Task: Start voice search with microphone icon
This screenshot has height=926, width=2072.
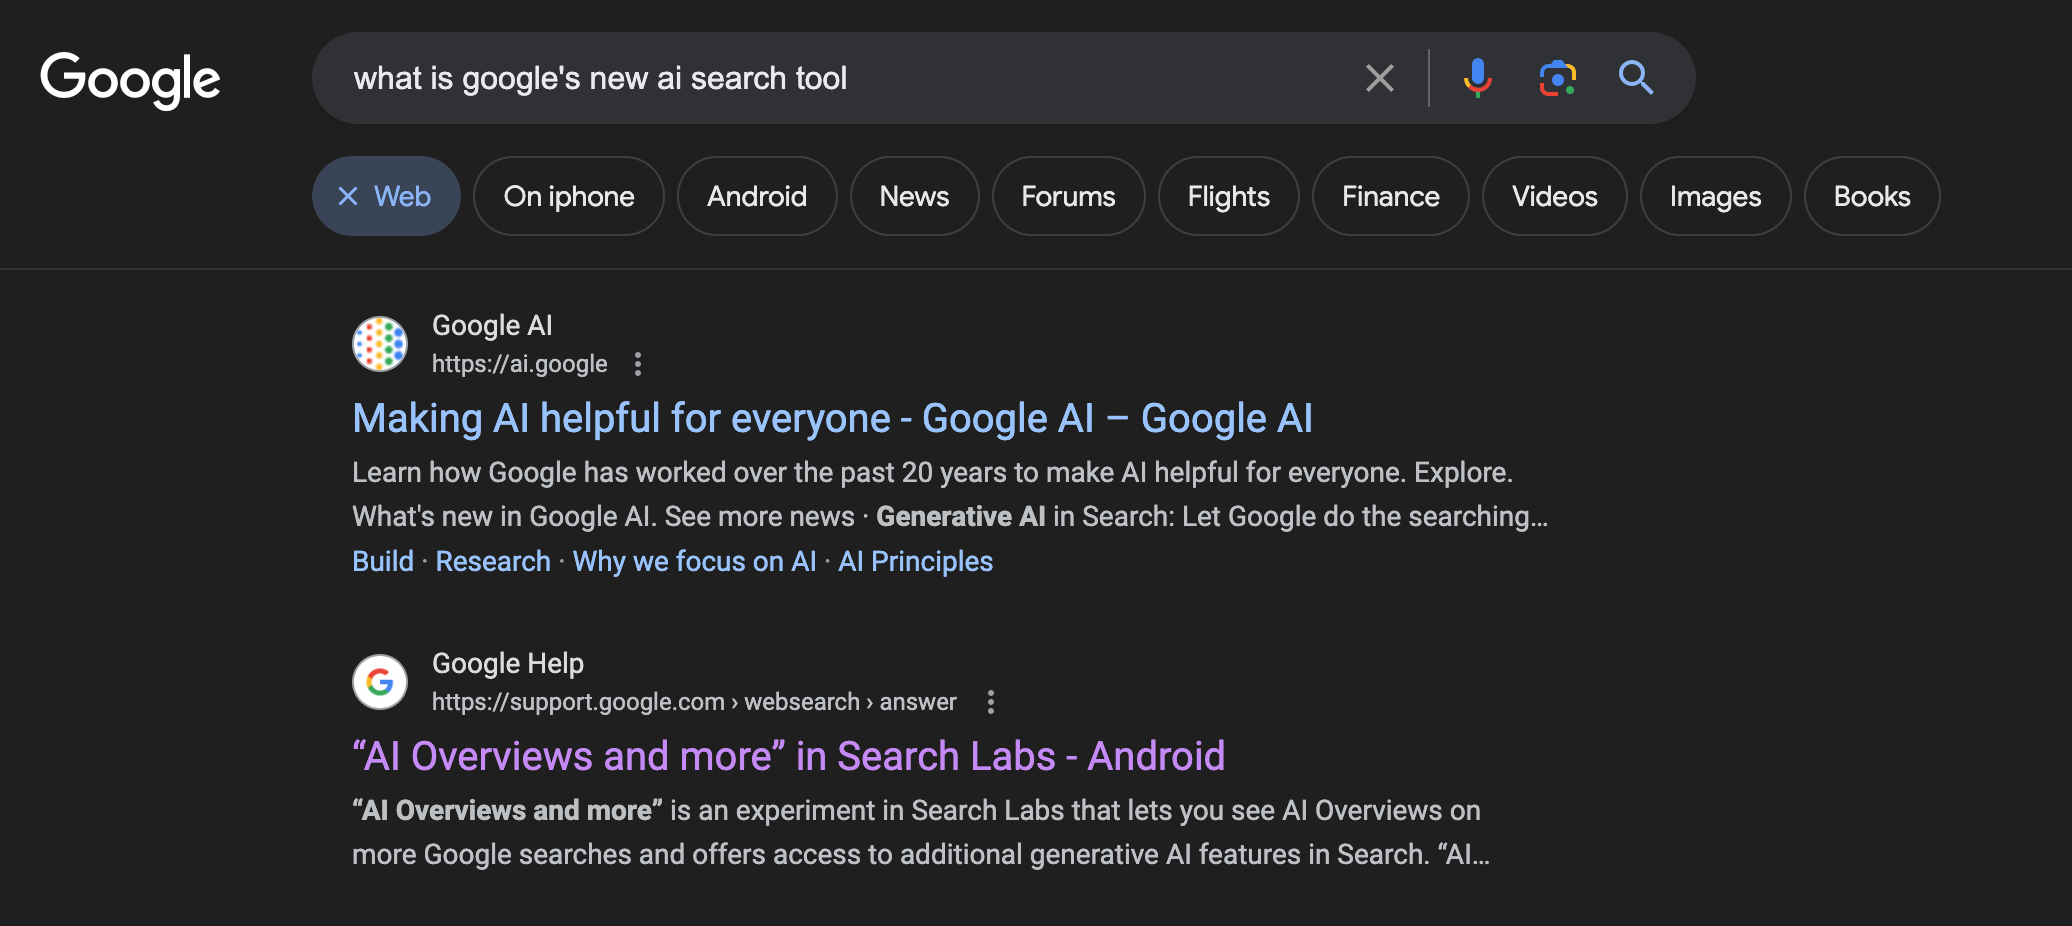Action: coord(1477,78)
